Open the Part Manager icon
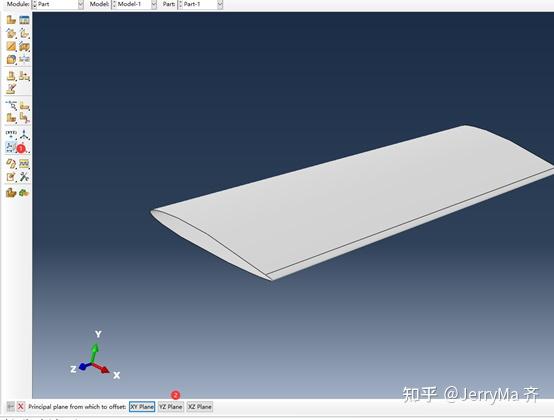Viewport: 554px width, 420px height. [24, 20]
